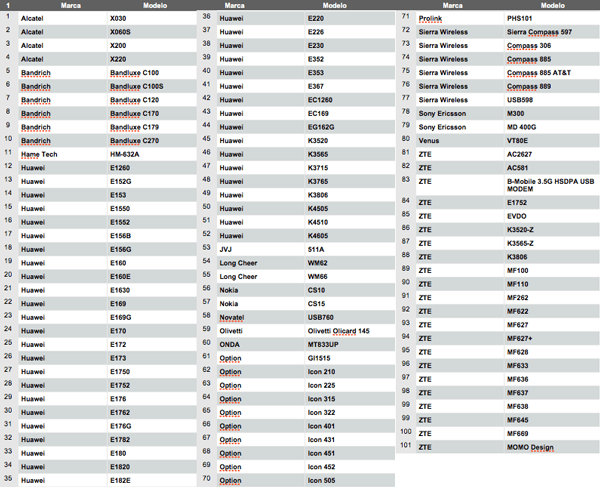This screenshot has width=600, height=487.
Task: Click the E352 model cell
Action: pyautogui.click(x=350, y=59)
